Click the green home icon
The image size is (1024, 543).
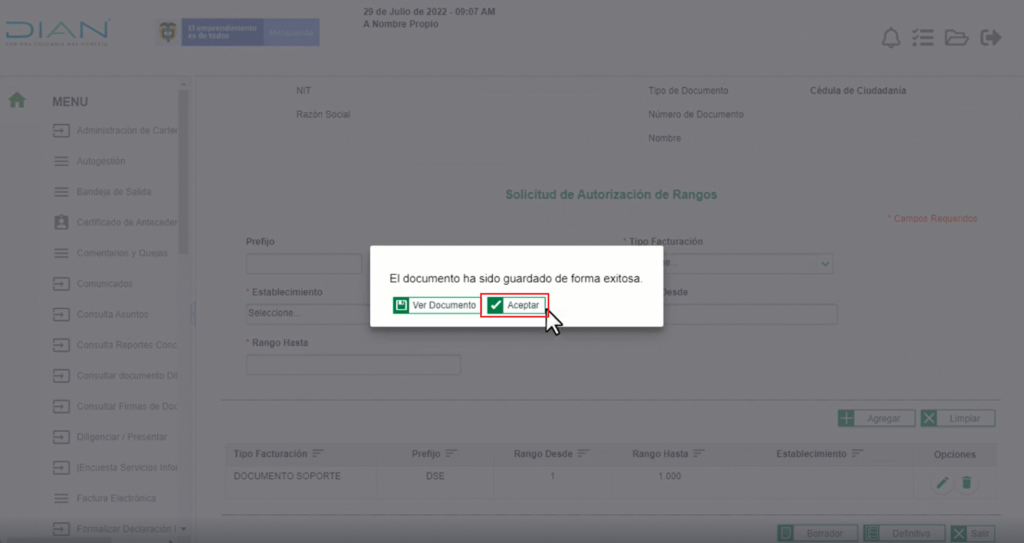point(17,100)
